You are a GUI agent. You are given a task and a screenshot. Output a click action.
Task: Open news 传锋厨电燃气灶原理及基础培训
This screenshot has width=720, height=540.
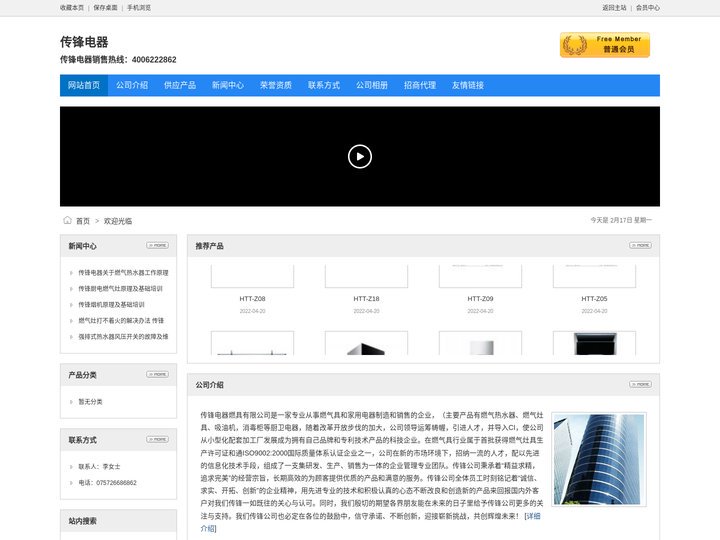tap(120, 289)
